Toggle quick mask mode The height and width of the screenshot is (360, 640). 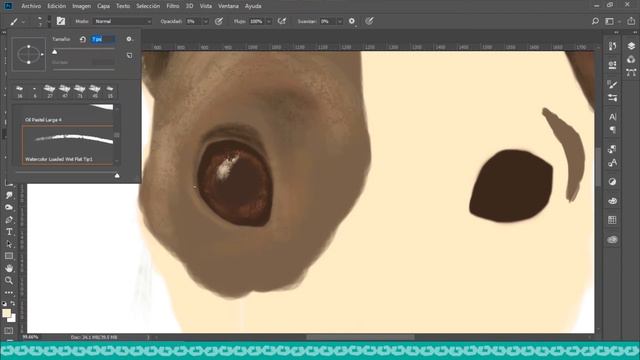[9, 331]
